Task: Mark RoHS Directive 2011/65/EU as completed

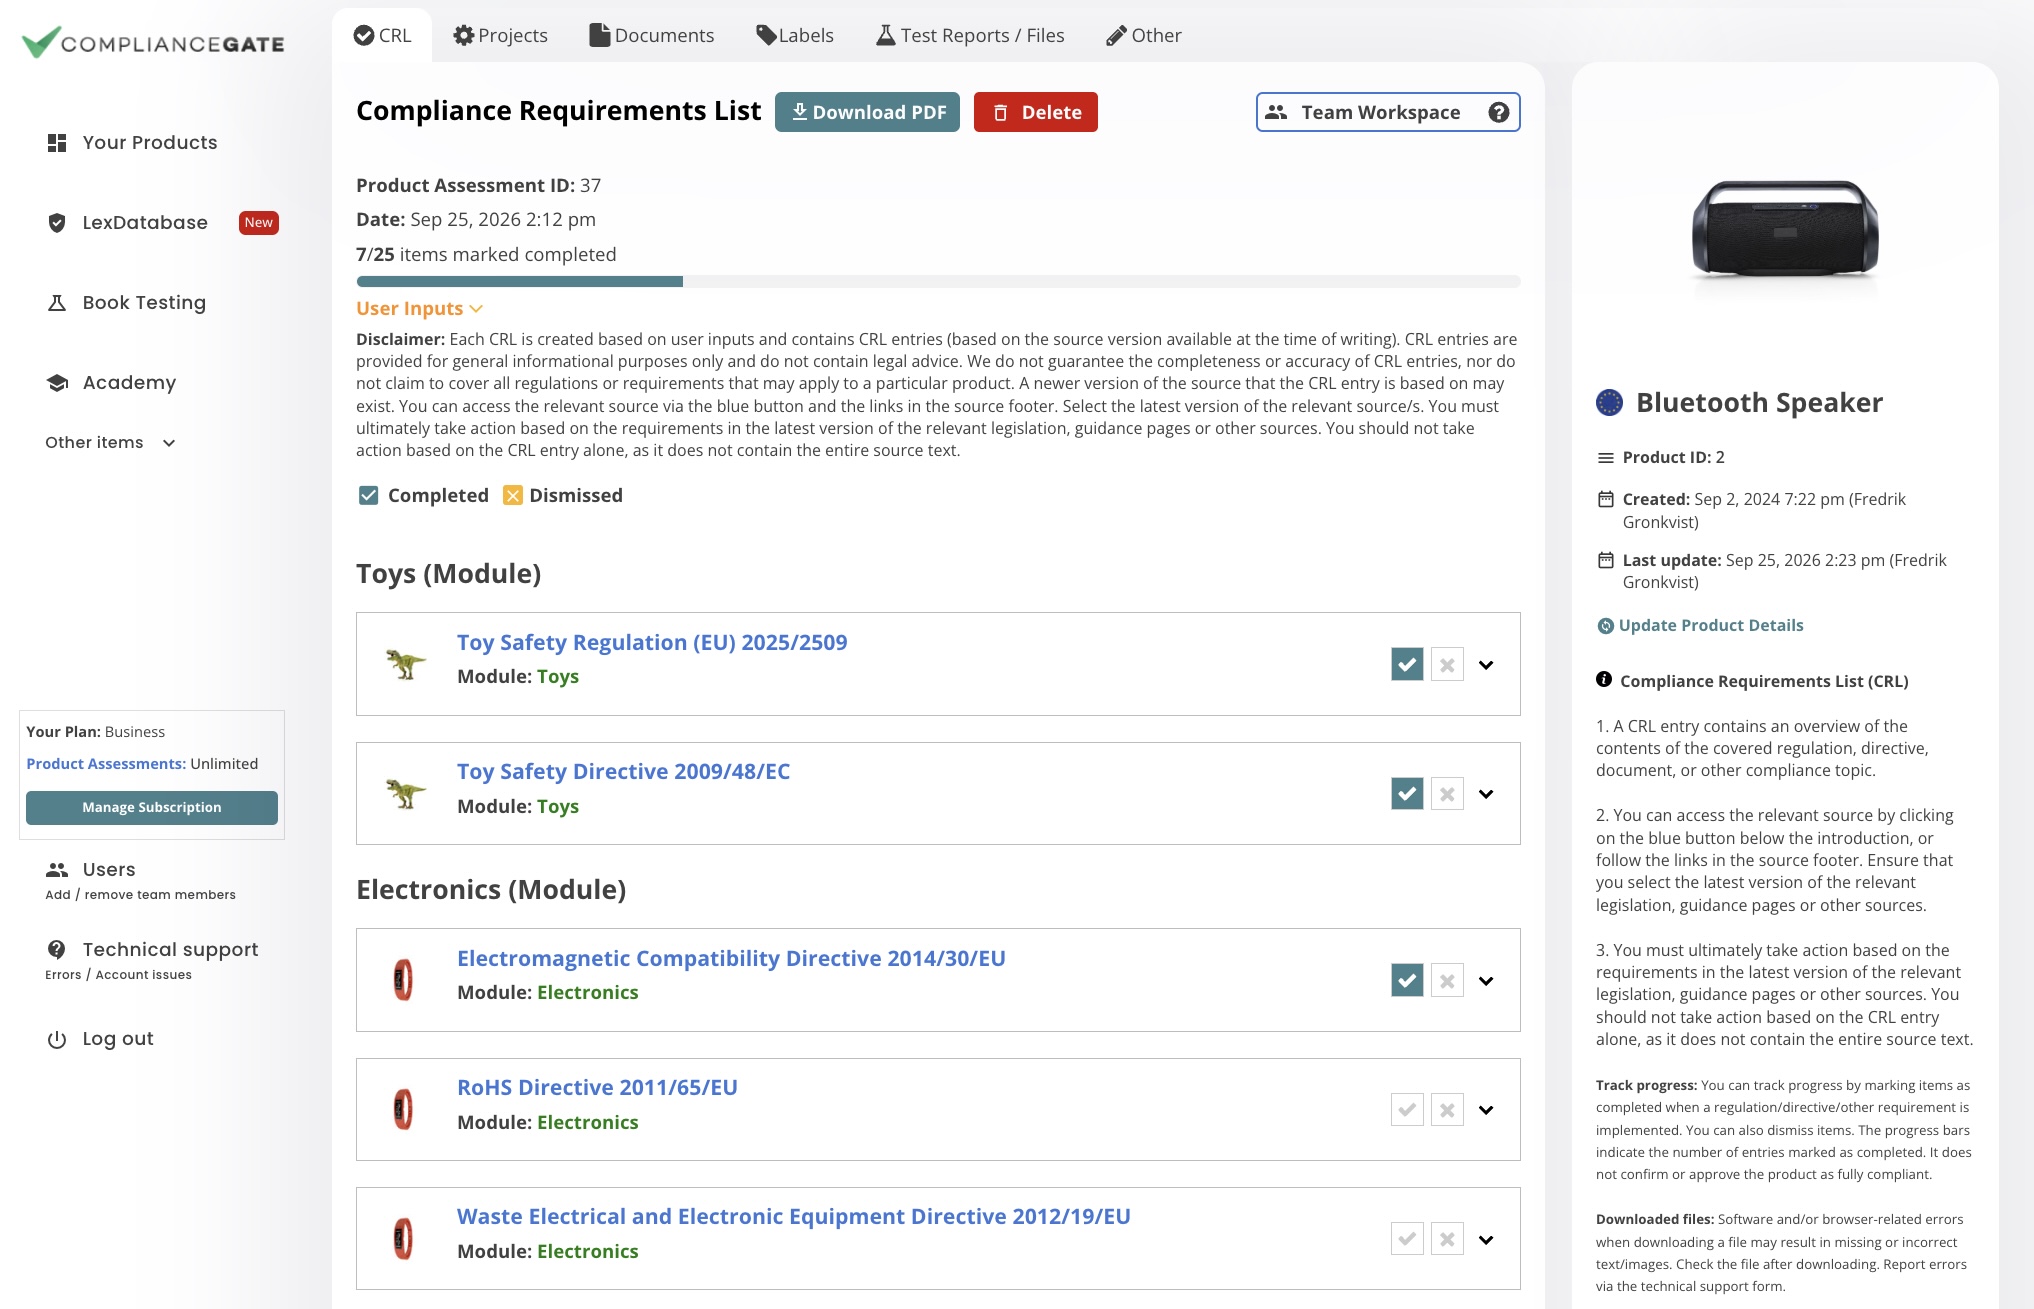Action: coord(1407,1110)
